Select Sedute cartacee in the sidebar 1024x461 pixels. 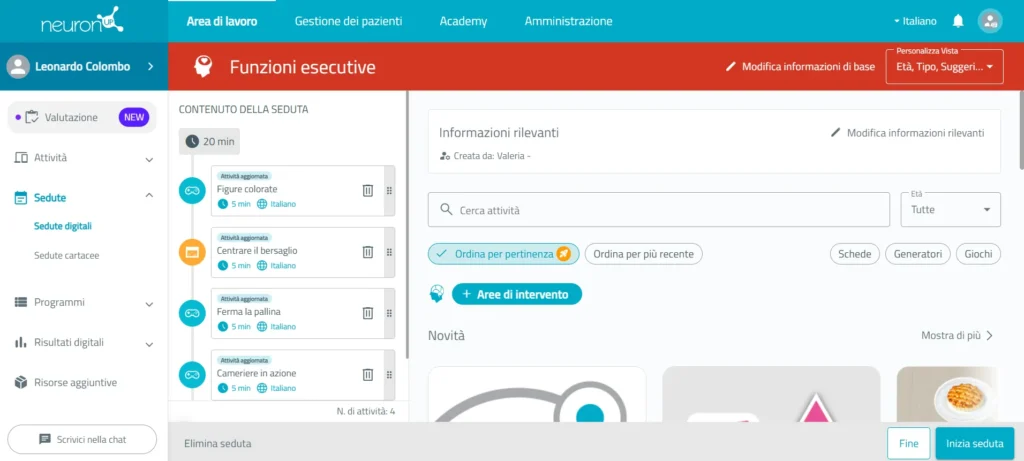click(x=67, y=255)
